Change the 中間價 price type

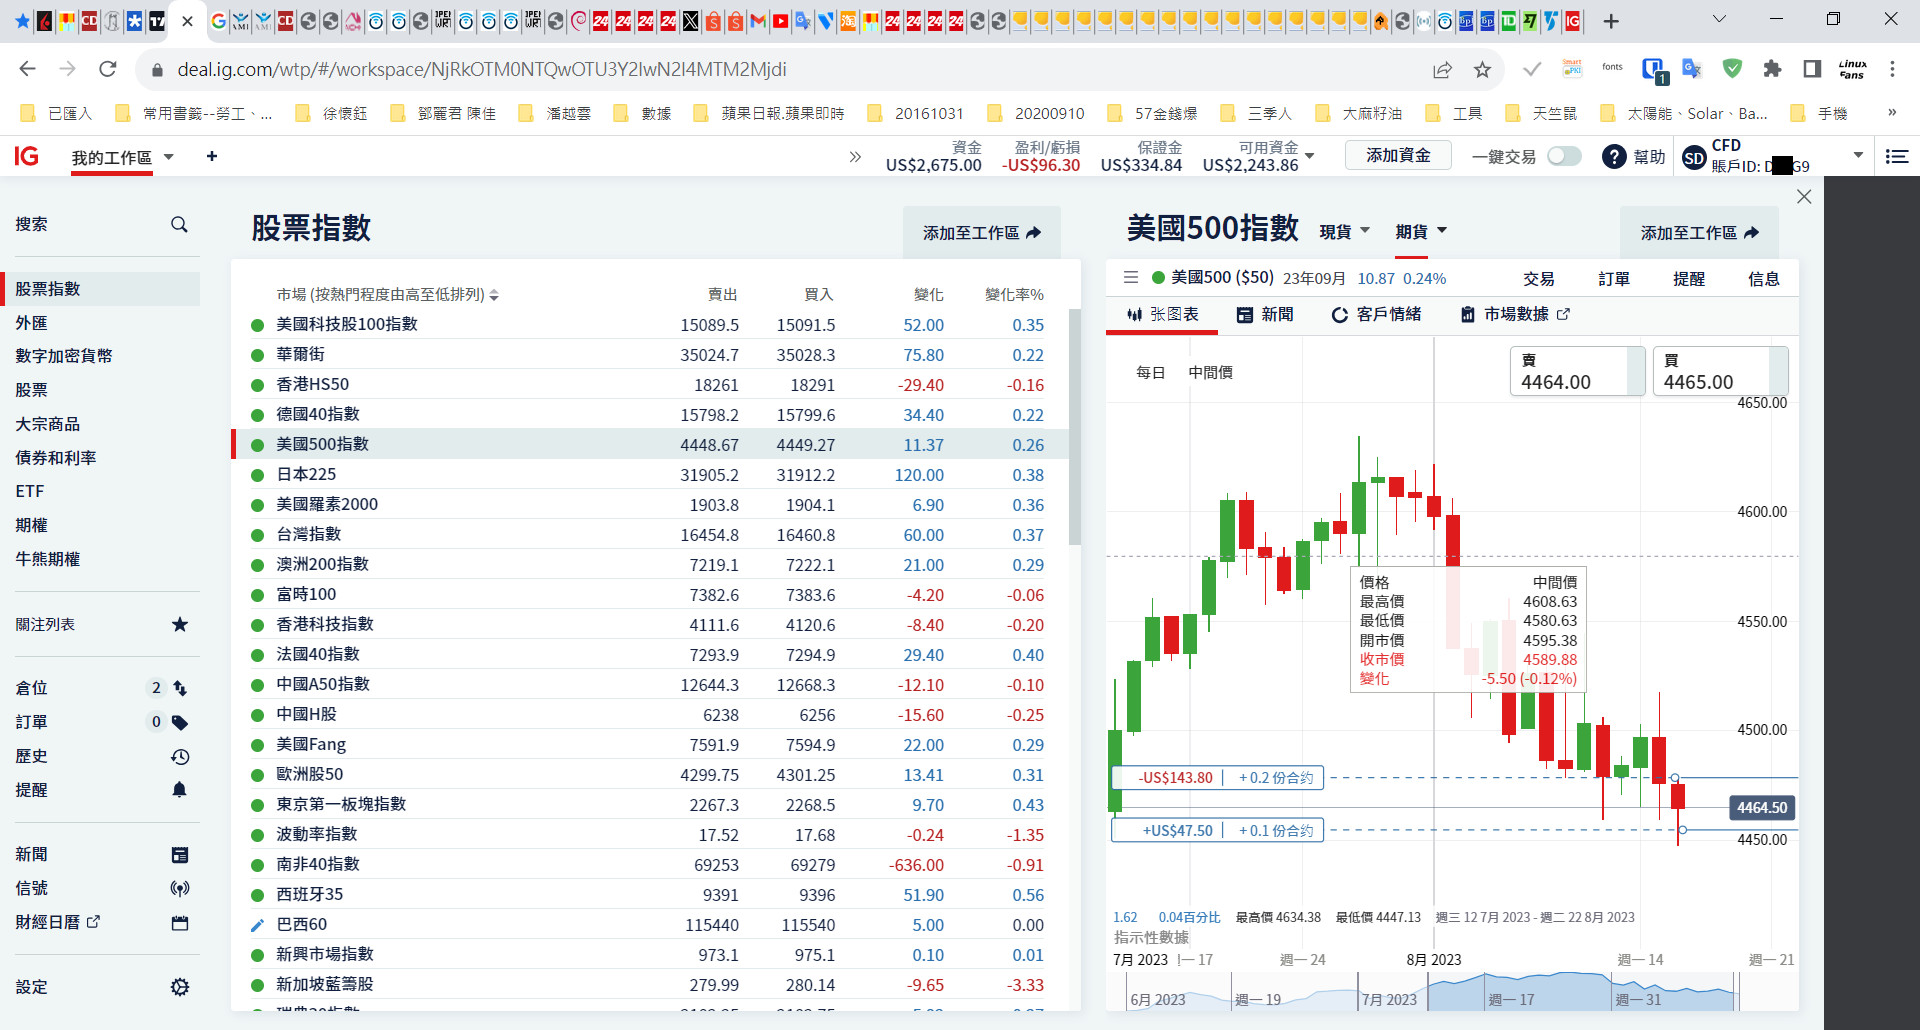click(1210, 373)
